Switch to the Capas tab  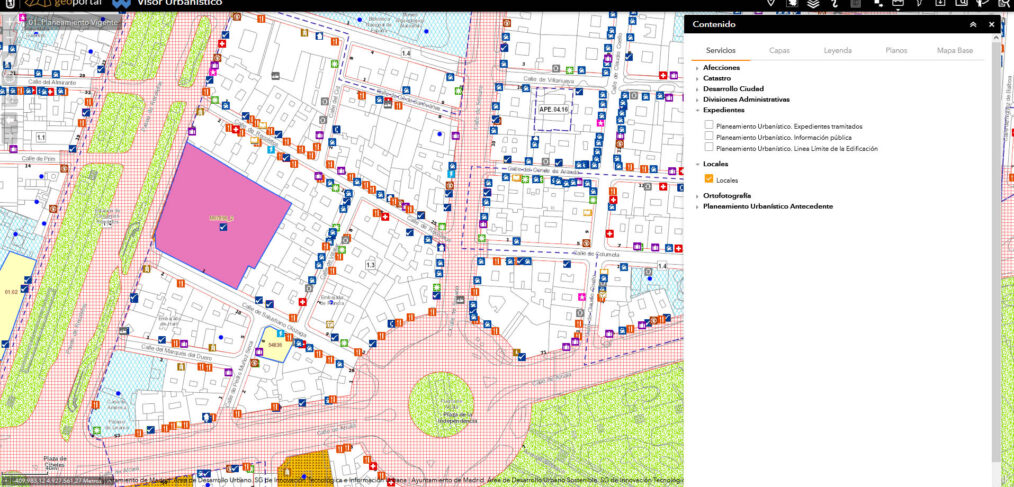[779, 49]
